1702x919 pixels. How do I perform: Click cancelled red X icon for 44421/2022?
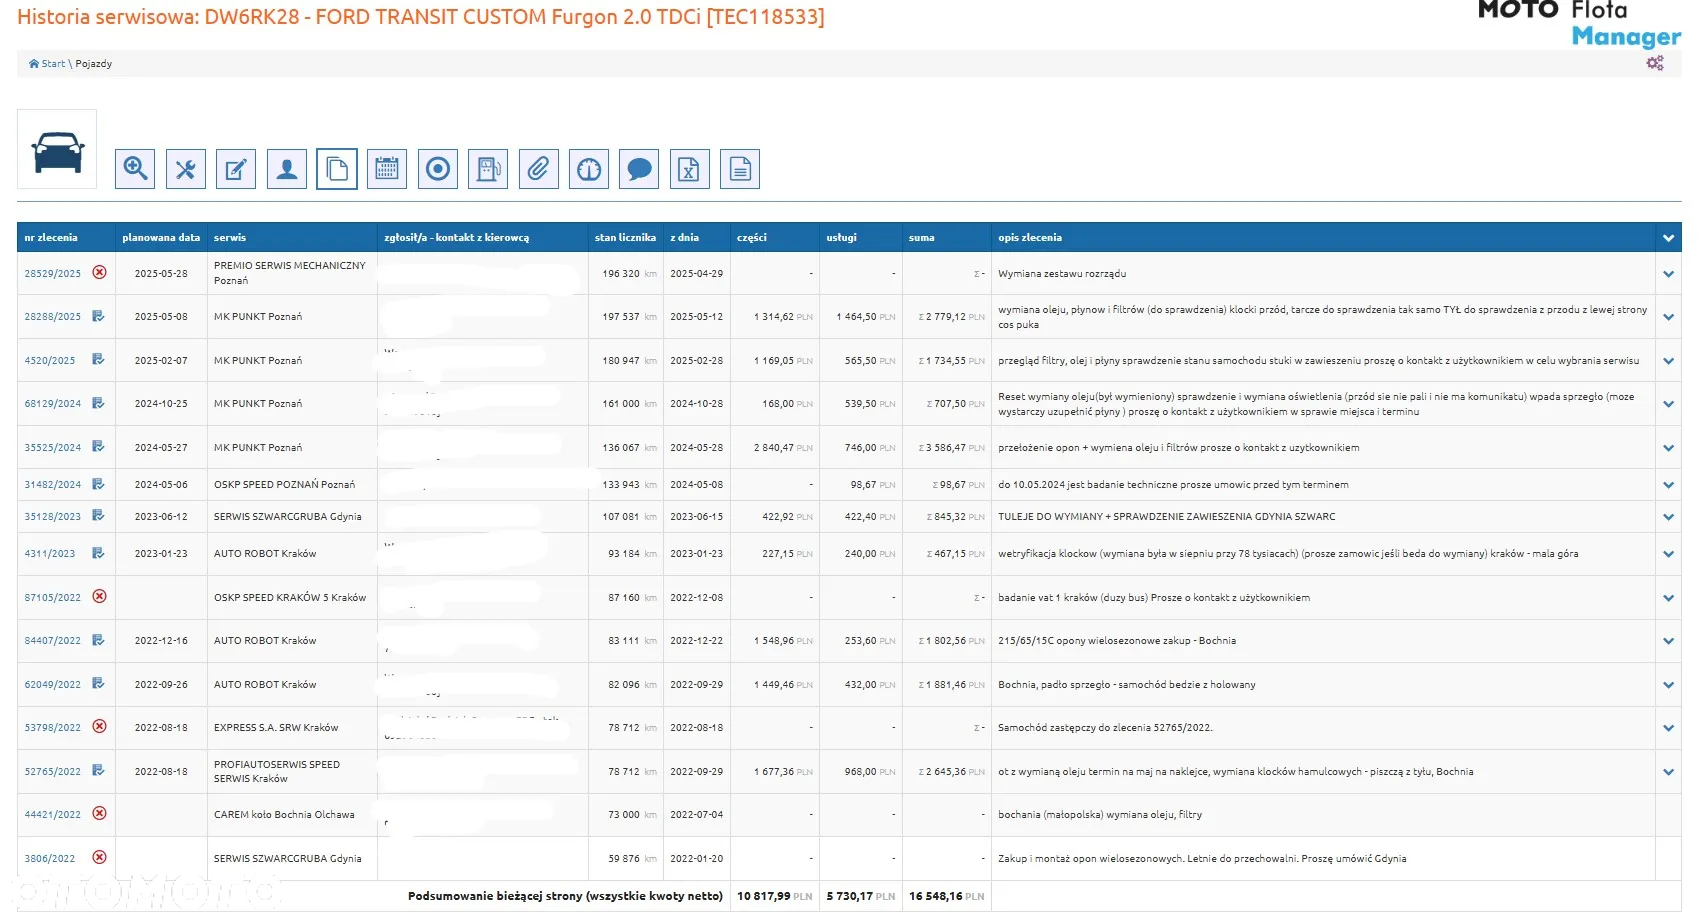point(99,813)
